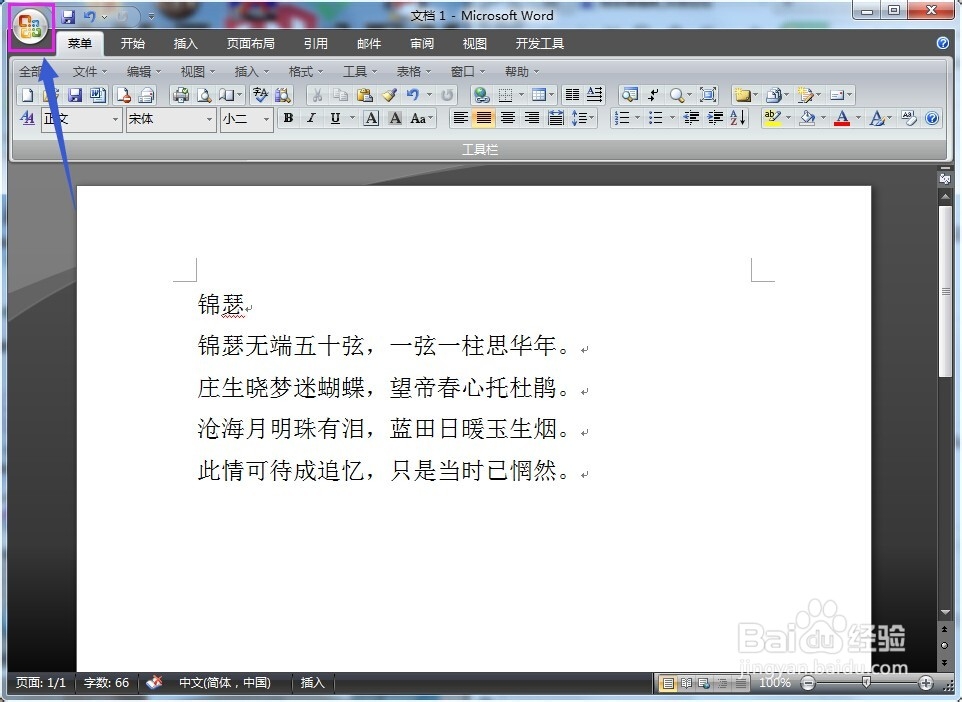Click the zoom slider handle
This screenshot has height=702, width=962.
point(866,683)
